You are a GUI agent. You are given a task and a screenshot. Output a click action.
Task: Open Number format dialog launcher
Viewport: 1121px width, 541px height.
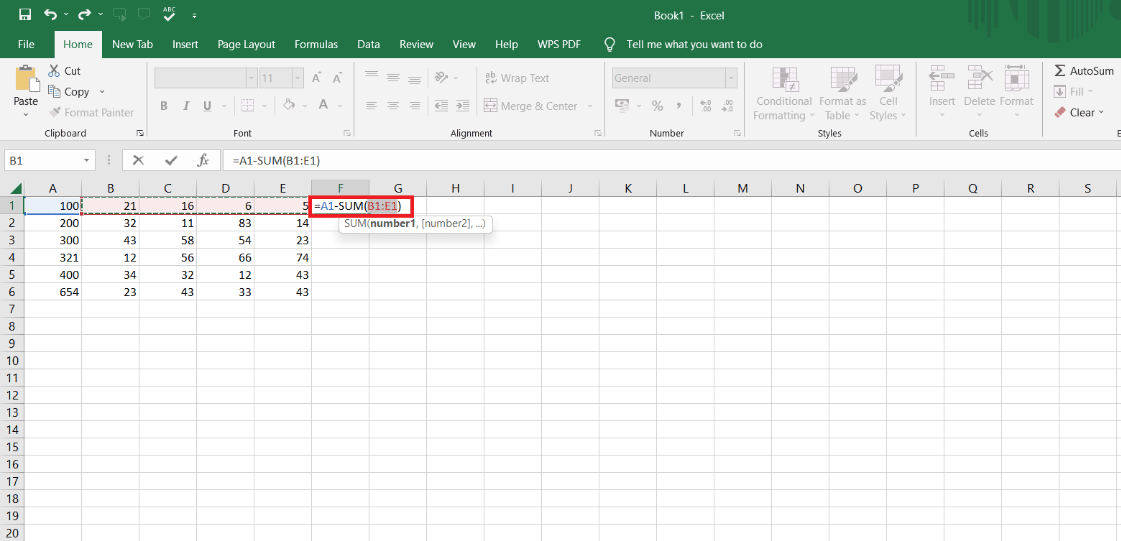tap(737, 133)
